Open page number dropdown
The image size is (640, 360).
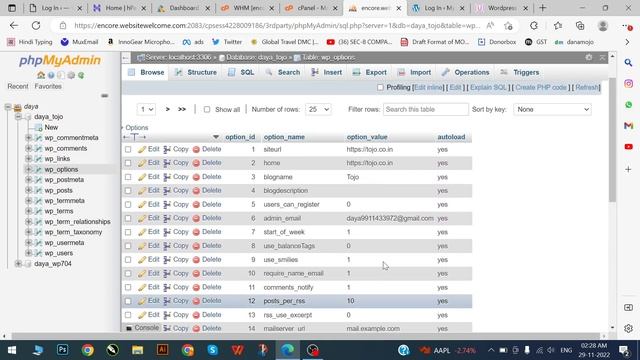[146, 109]
